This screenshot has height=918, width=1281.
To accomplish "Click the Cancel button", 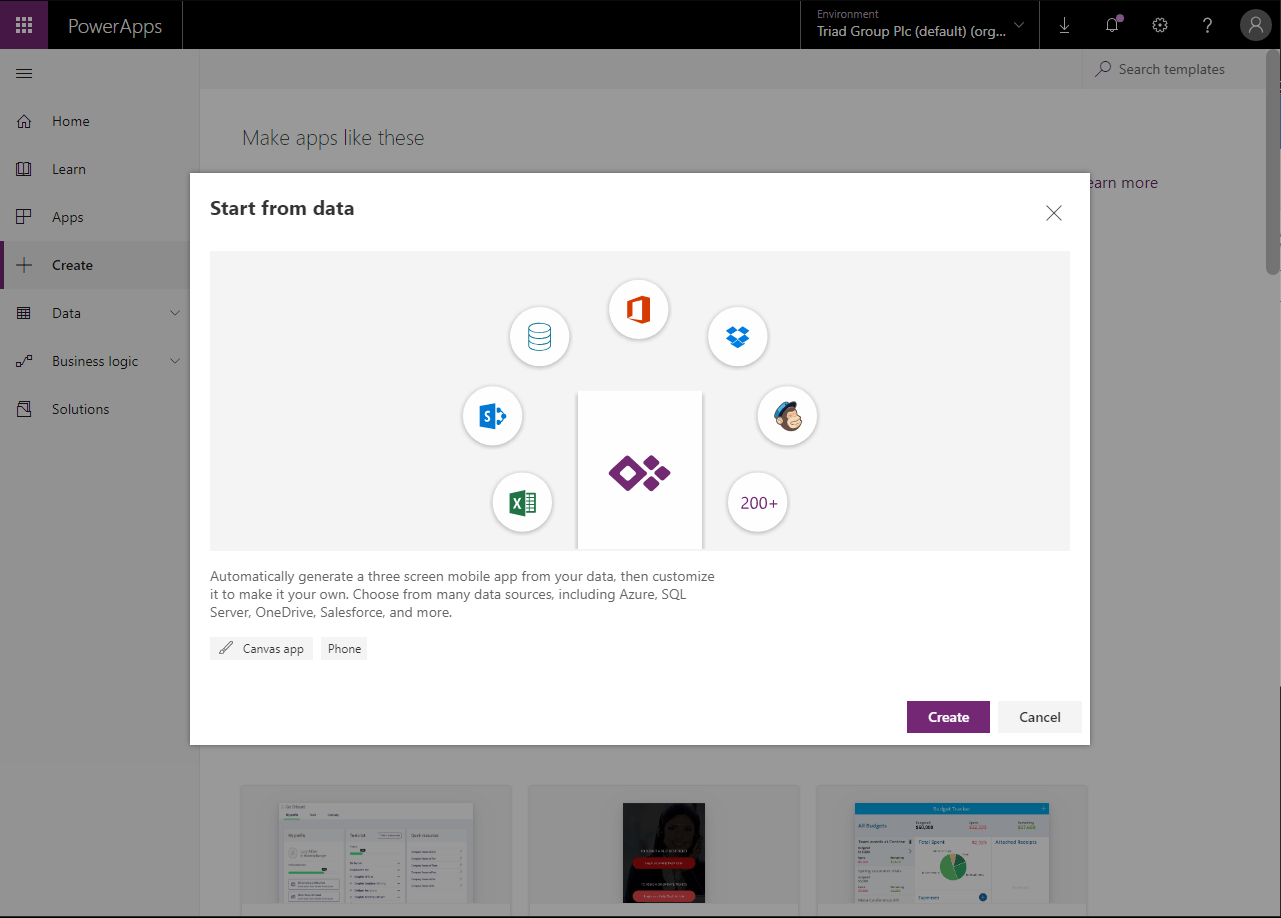I will [x=1040, y=717].
